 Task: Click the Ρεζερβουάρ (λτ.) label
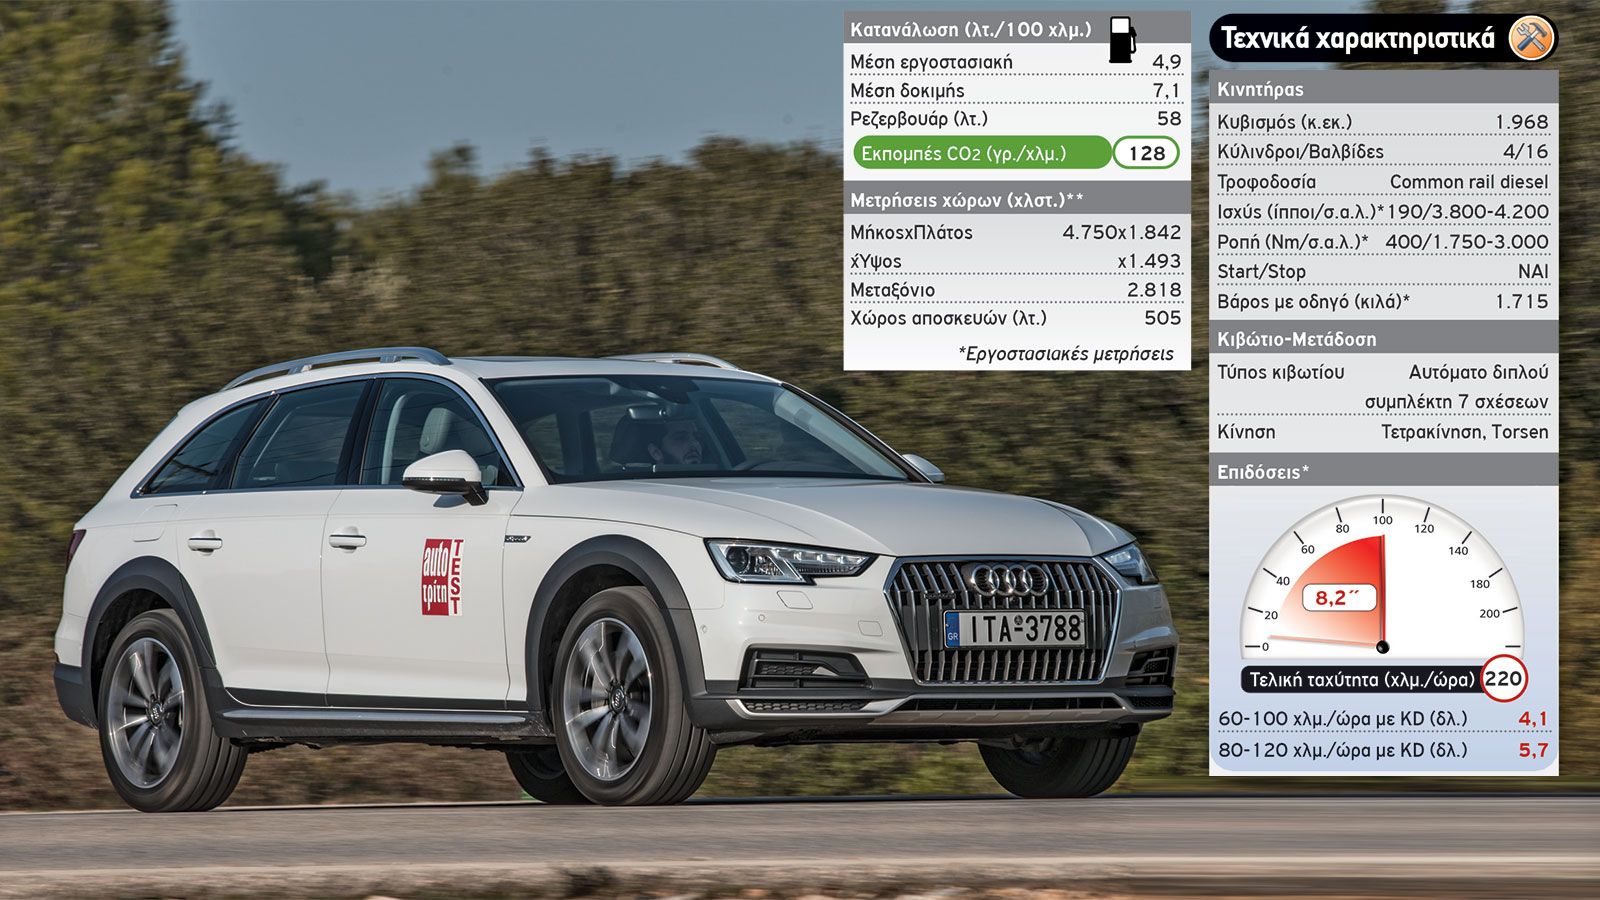[x=919, y=119]
